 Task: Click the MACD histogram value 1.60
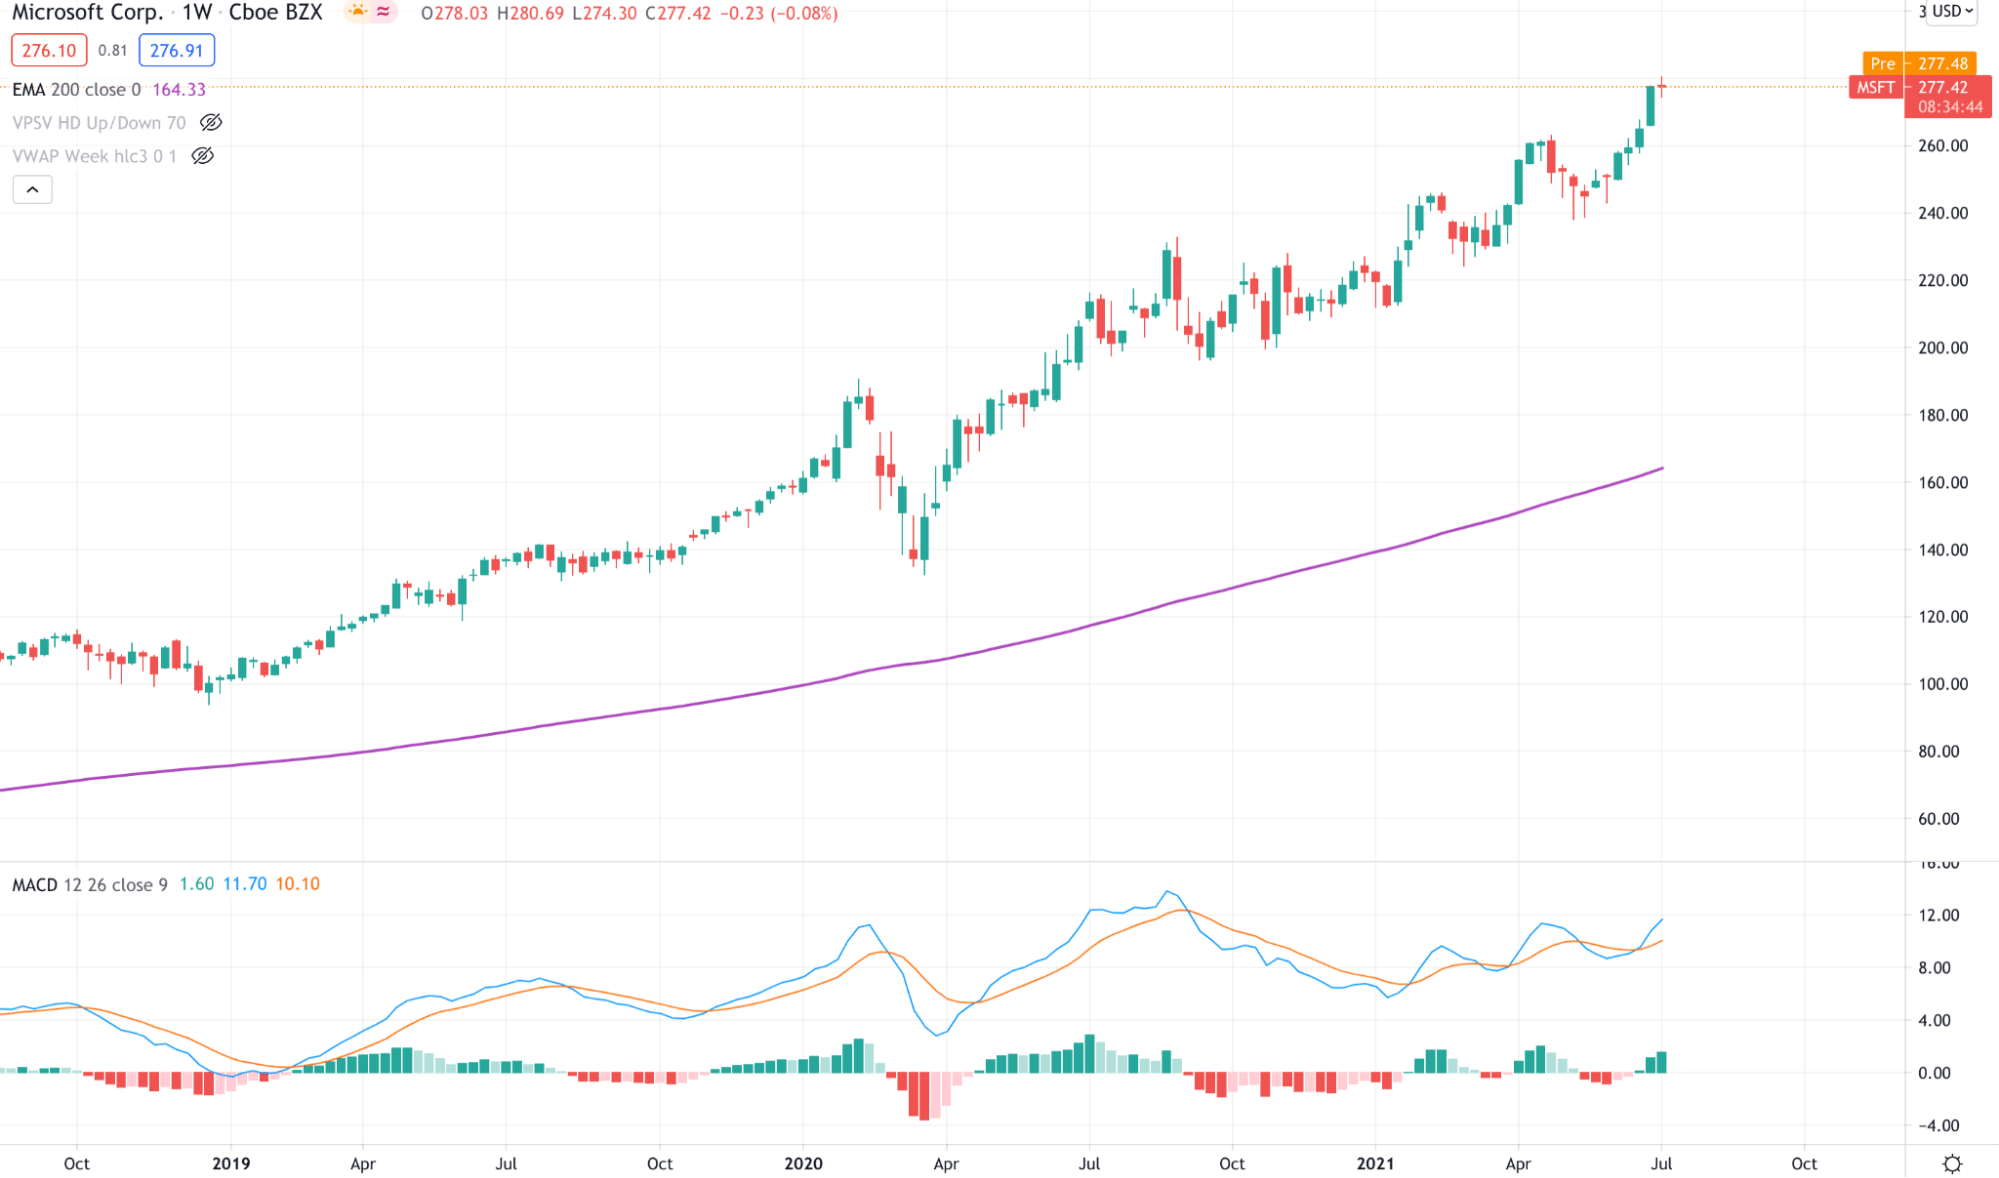(197, 884)
